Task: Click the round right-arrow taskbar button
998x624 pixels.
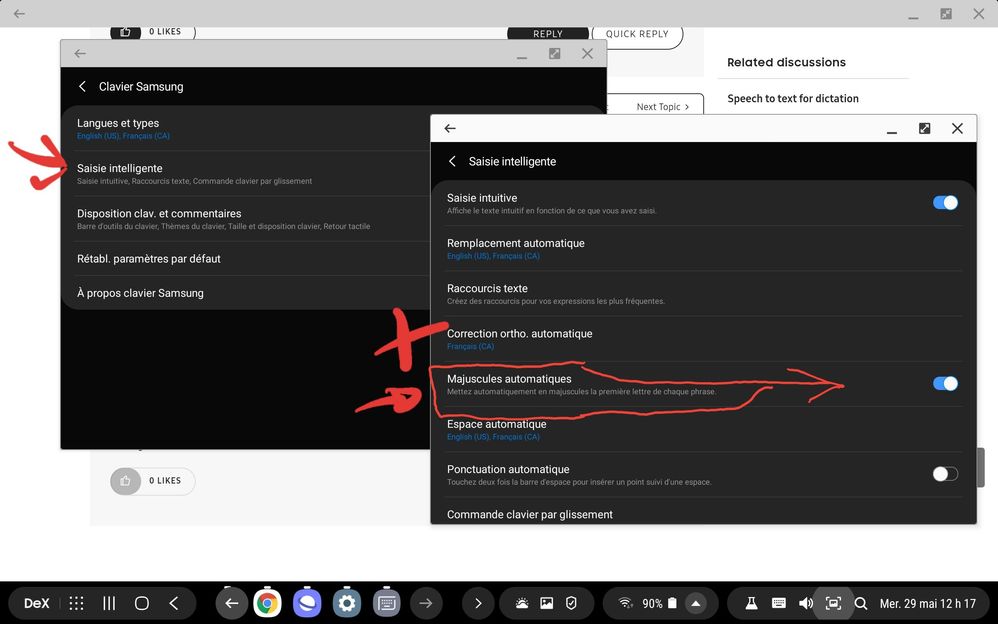Action: [x=426, y=603]
